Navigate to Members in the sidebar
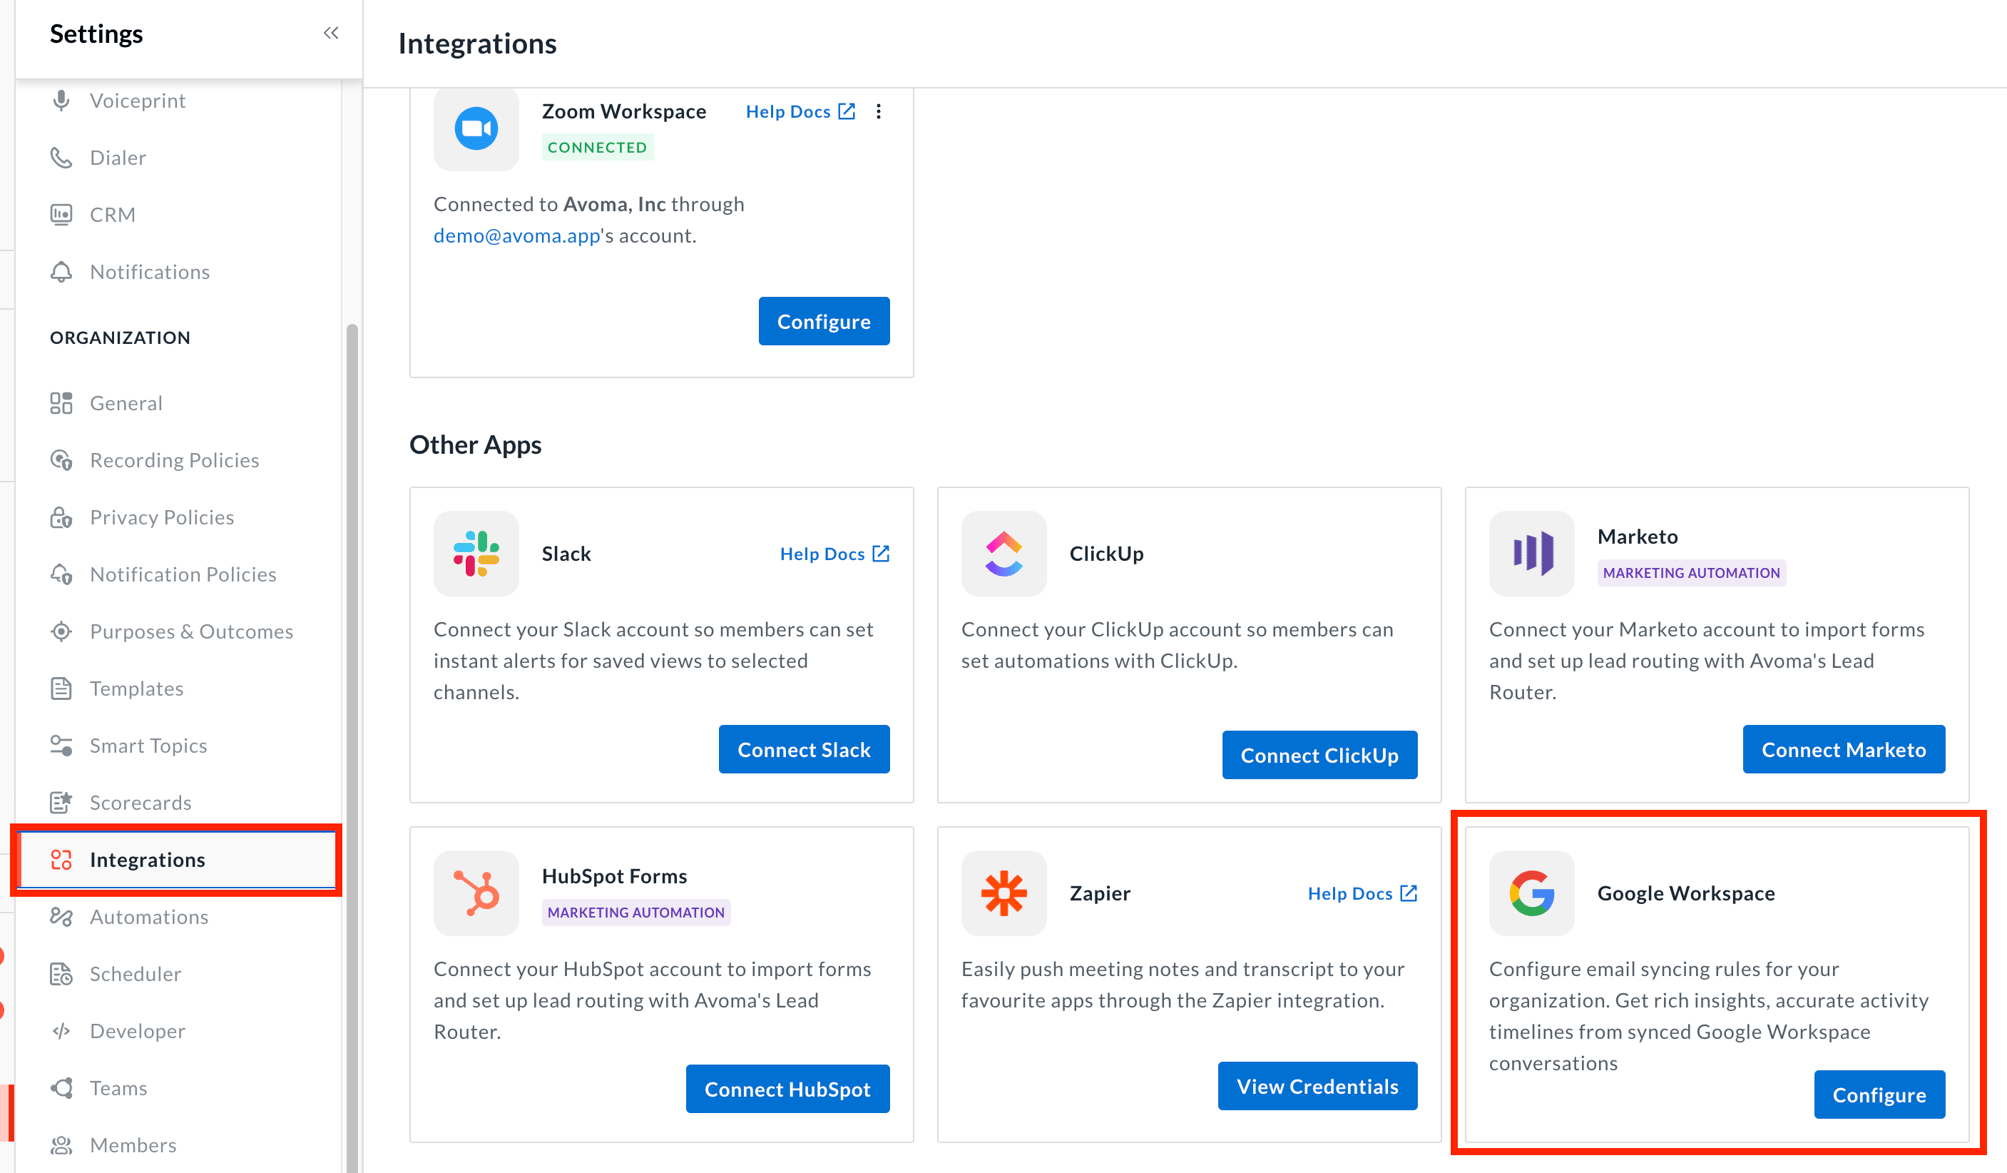This screenshot has width=2007, height=1173. [x=131, y=1144]
